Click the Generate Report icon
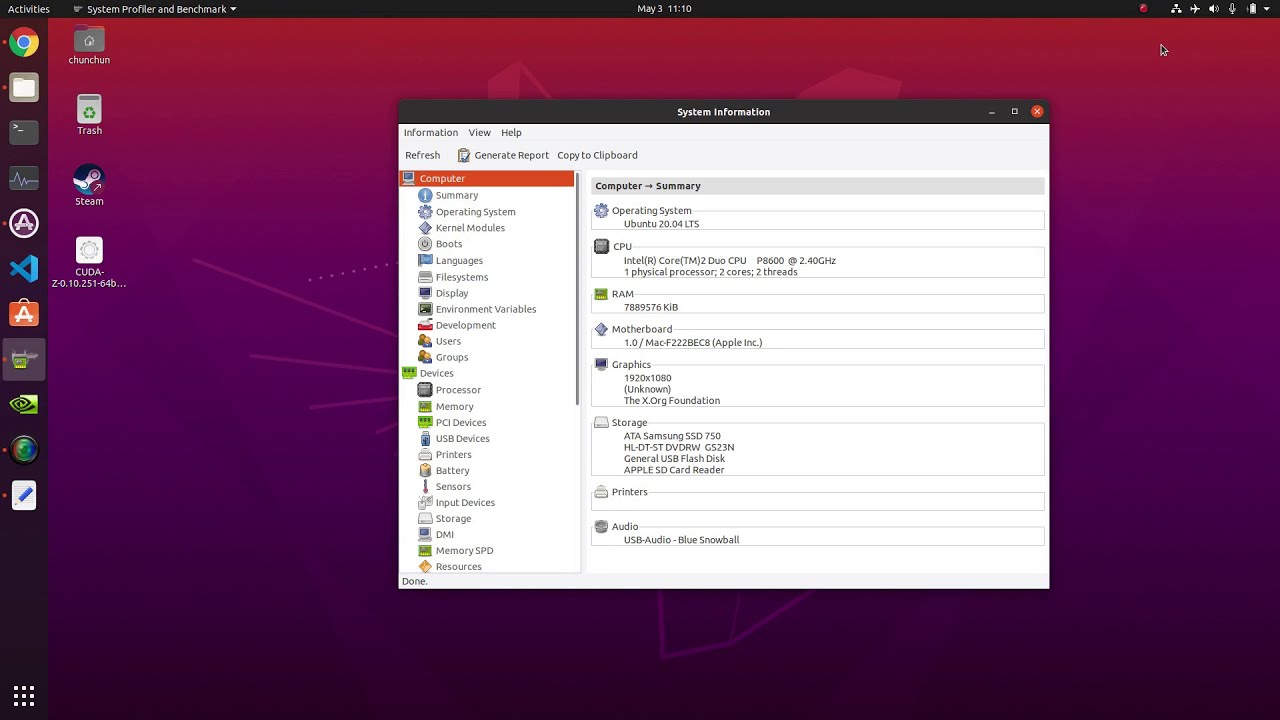1280x720 pixels. pyautogui.click(x=464, y=155)
